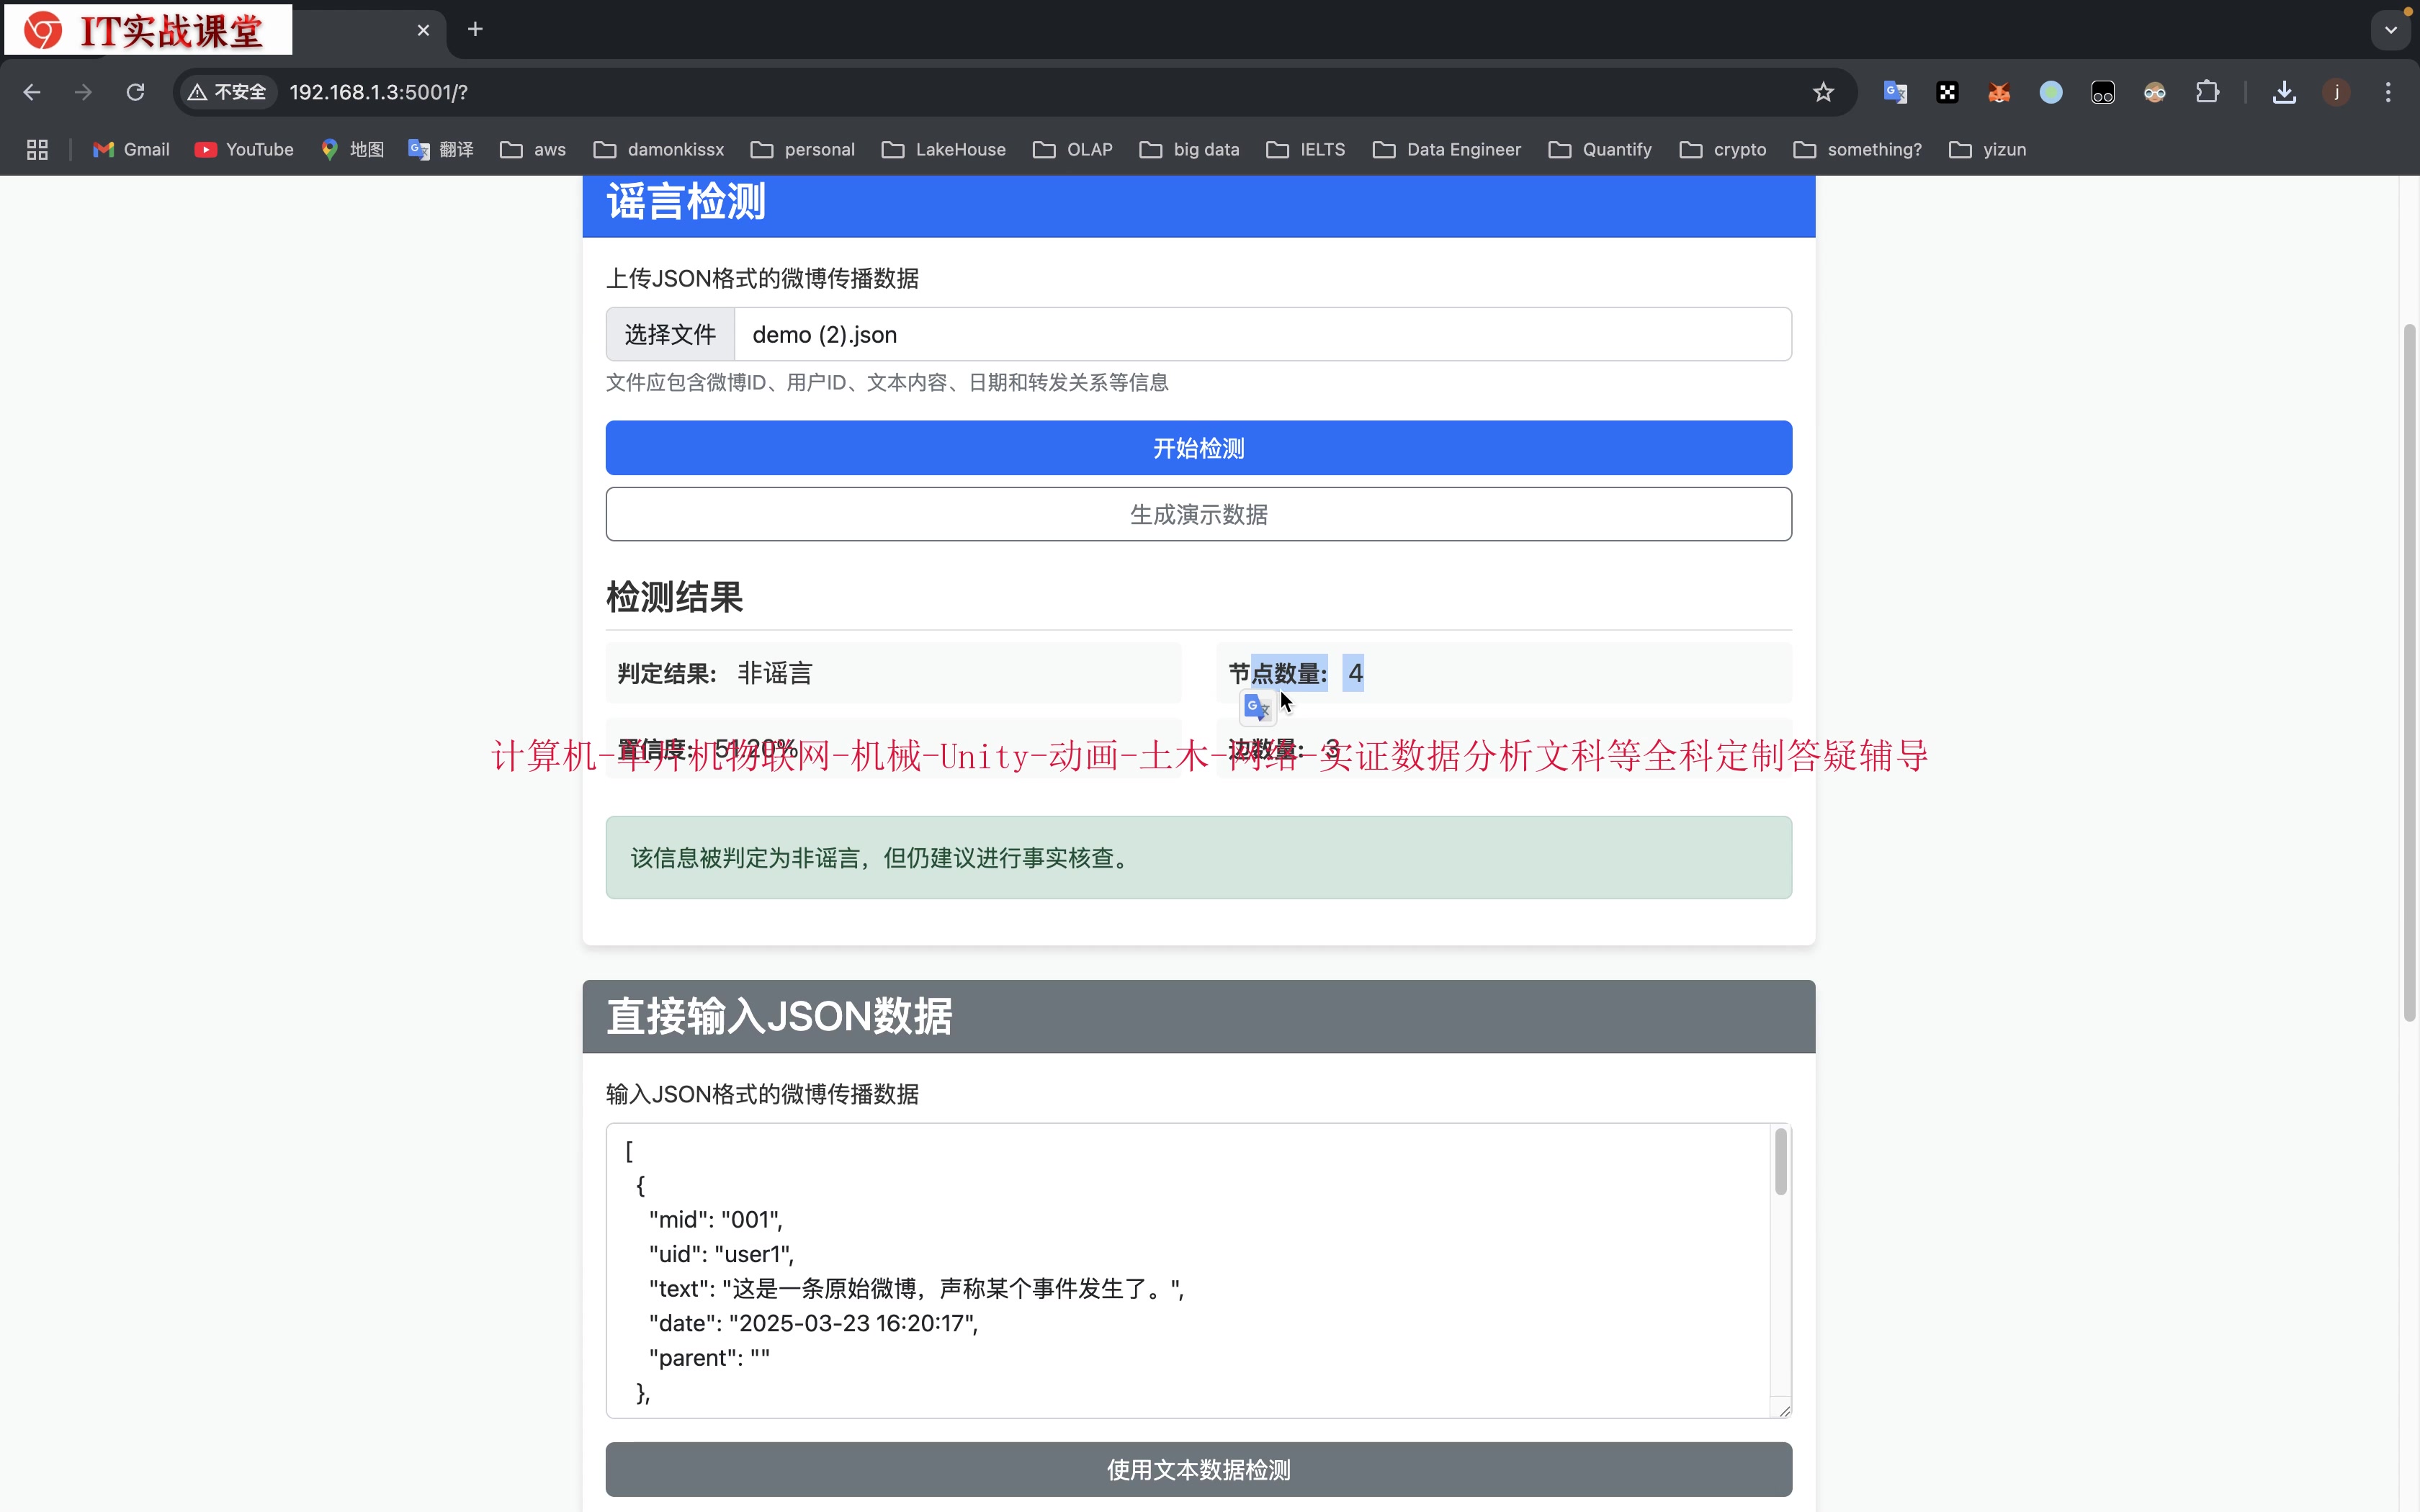
Task: Open the YouTube bookmark
Action: pyautogui.click(x=244, y=149)
